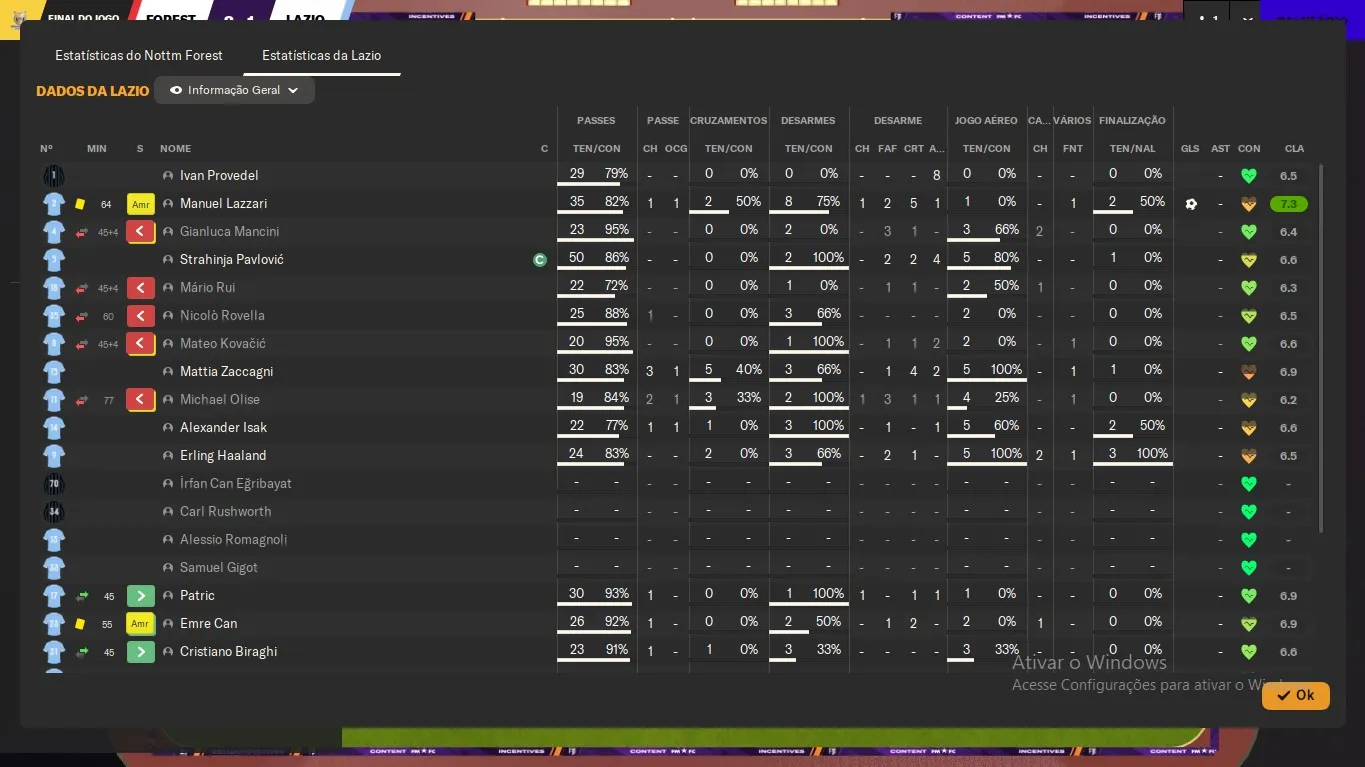The image size is (1365, 767).
Task: Click the person icon beside Alessio Romagnoli
Action: 168,540
